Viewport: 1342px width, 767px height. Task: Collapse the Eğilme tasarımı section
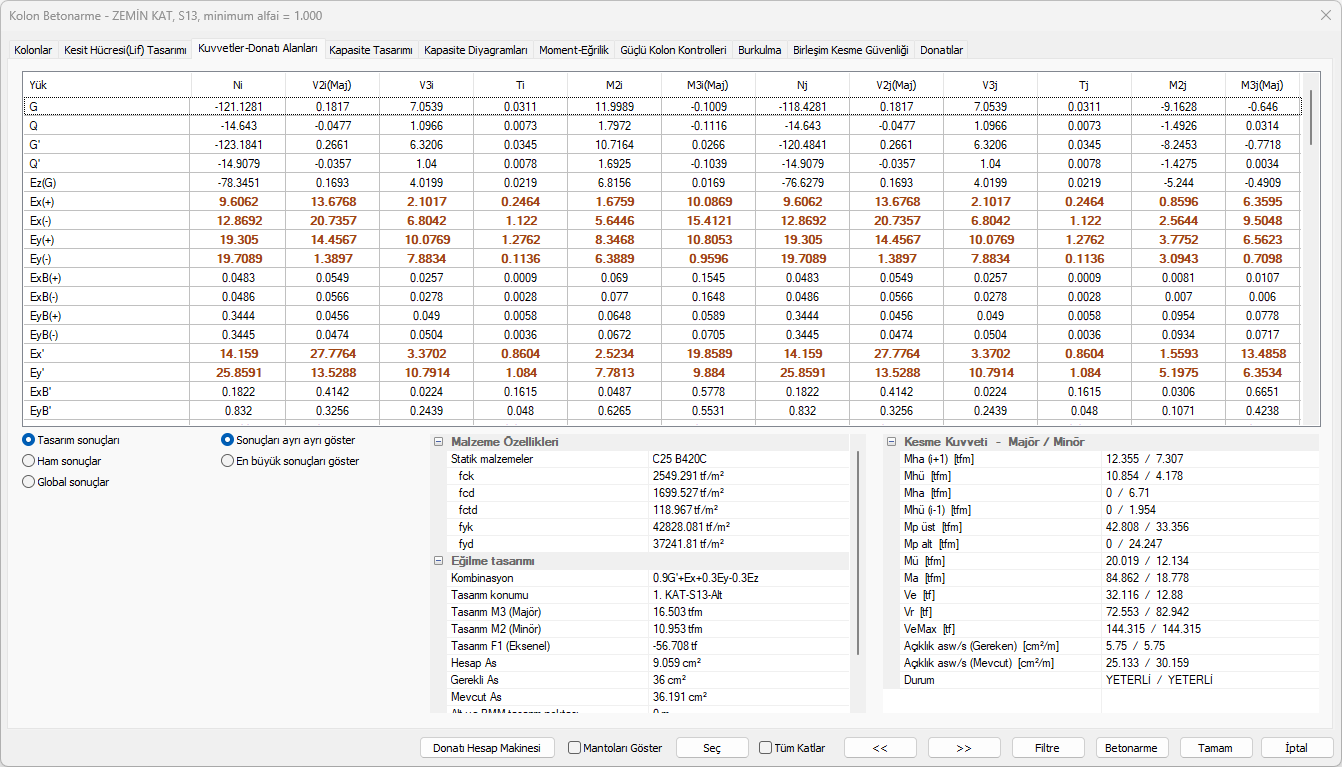click(438, 561)
